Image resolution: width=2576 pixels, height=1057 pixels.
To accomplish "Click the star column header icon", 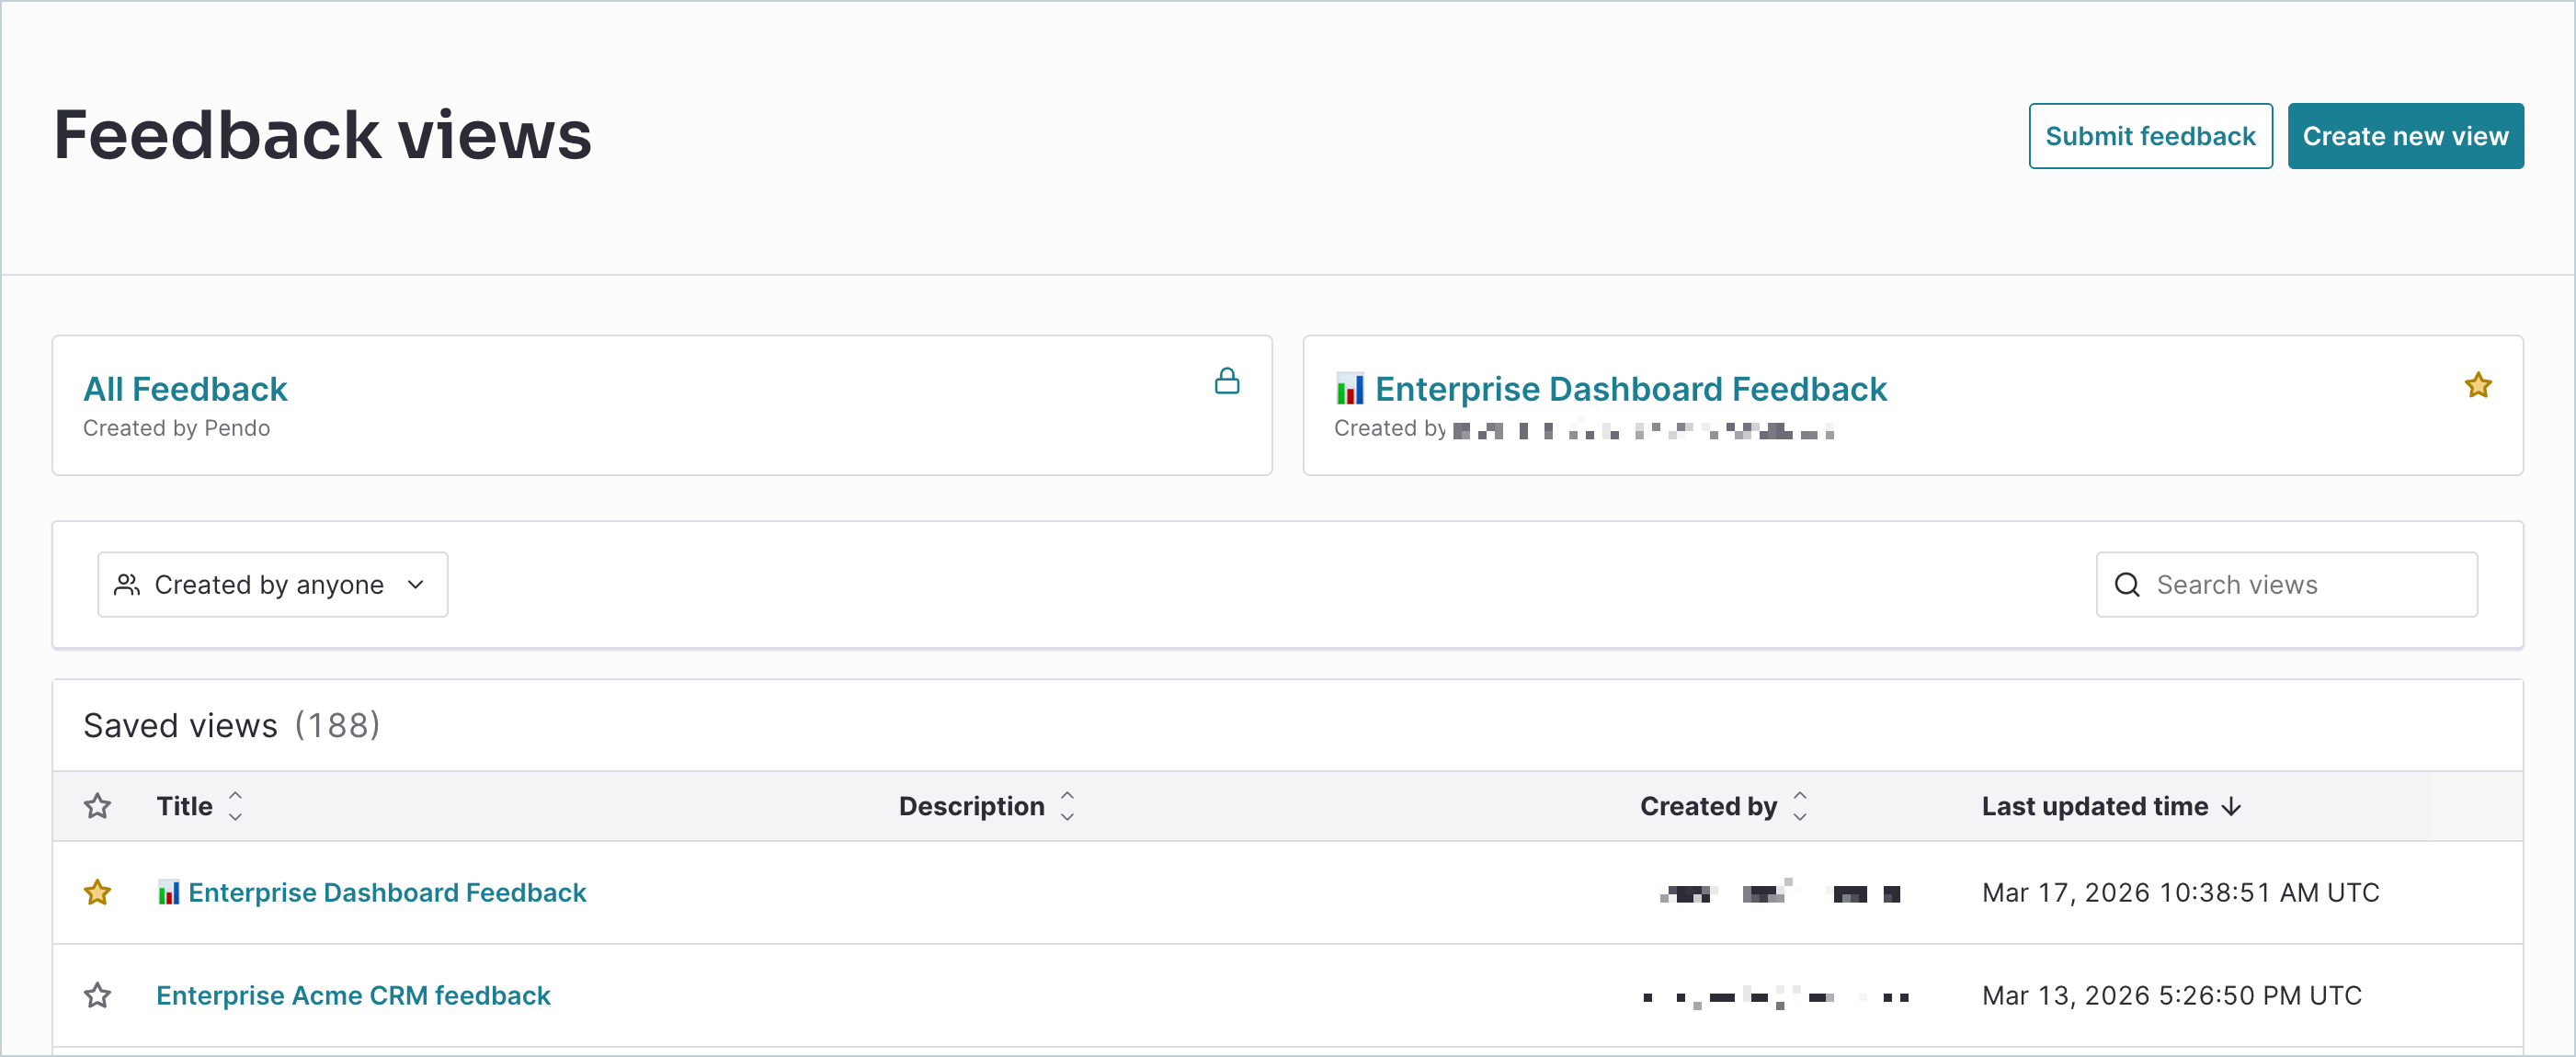I will point(97,805).
